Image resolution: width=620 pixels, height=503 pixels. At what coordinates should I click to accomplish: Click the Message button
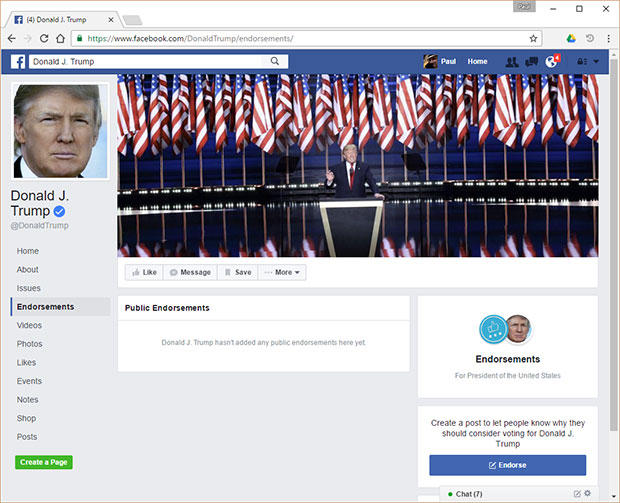(190, 272)
